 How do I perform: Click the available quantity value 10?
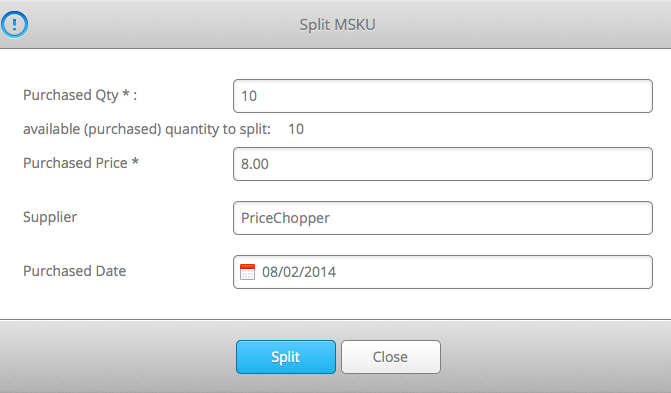coord(296,129)
